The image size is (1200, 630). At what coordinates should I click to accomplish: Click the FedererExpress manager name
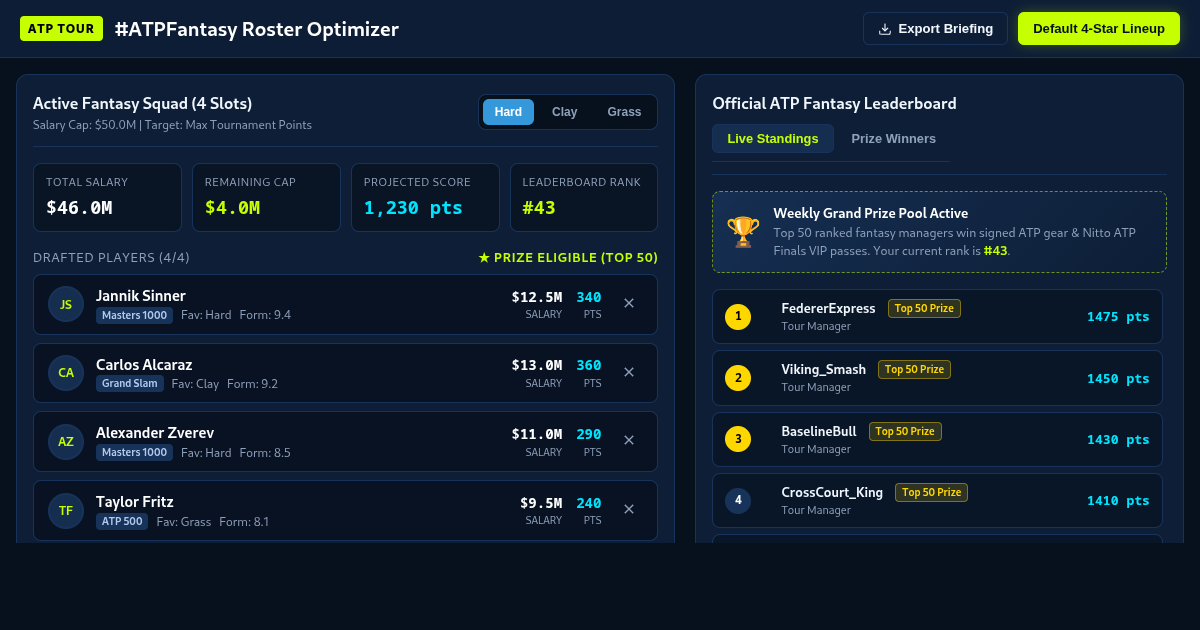pos(828,309)
